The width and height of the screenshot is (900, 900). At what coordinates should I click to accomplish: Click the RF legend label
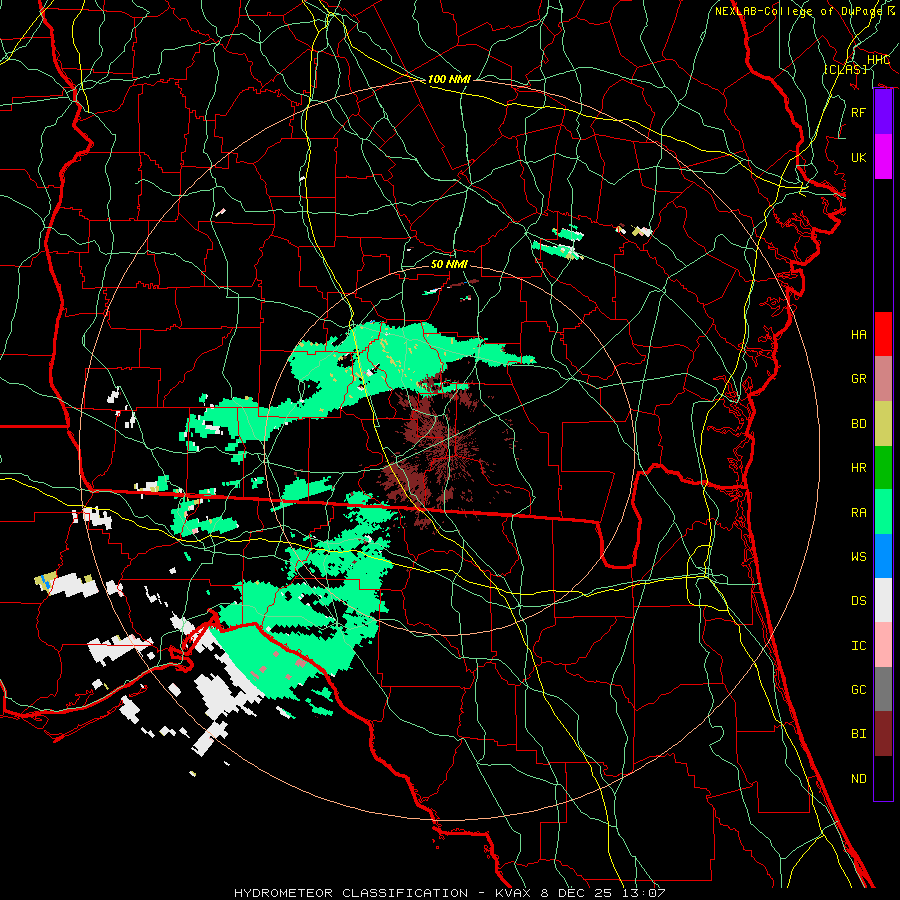click(858, 112)
